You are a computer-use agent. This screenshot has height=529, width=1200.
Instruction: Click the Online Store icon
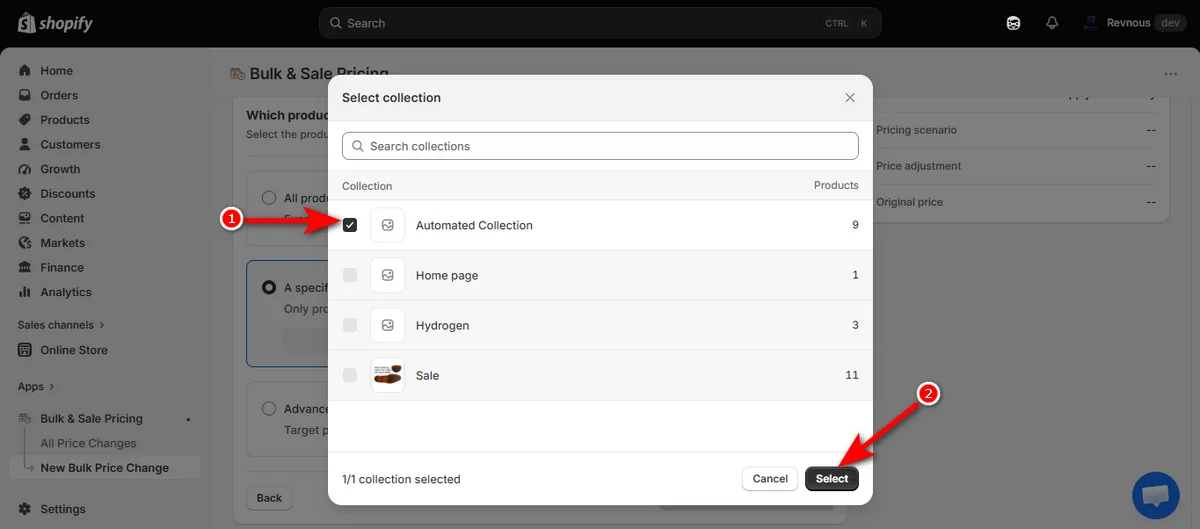pos(25,350)
